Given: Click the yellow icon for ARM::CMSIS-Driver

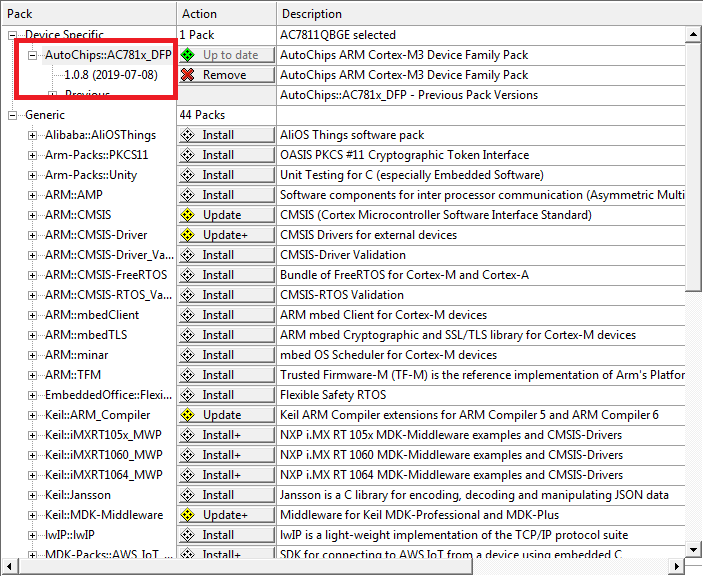Looking at the screenshot, I should (x=187, y=235).
